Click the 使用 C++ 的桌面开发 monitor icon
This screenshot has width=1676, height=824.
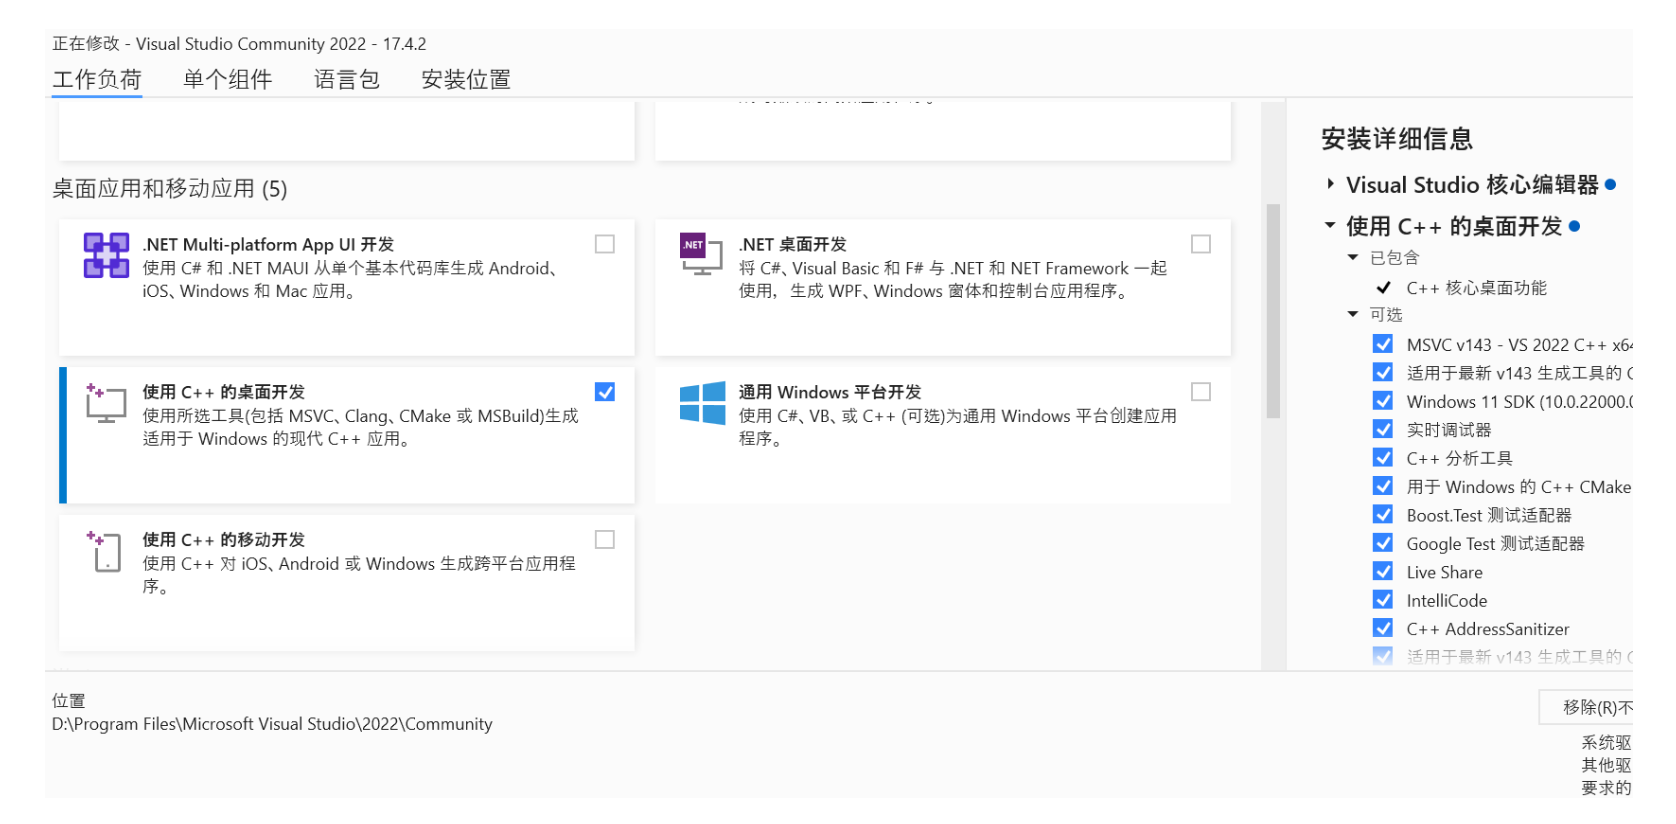106,403
